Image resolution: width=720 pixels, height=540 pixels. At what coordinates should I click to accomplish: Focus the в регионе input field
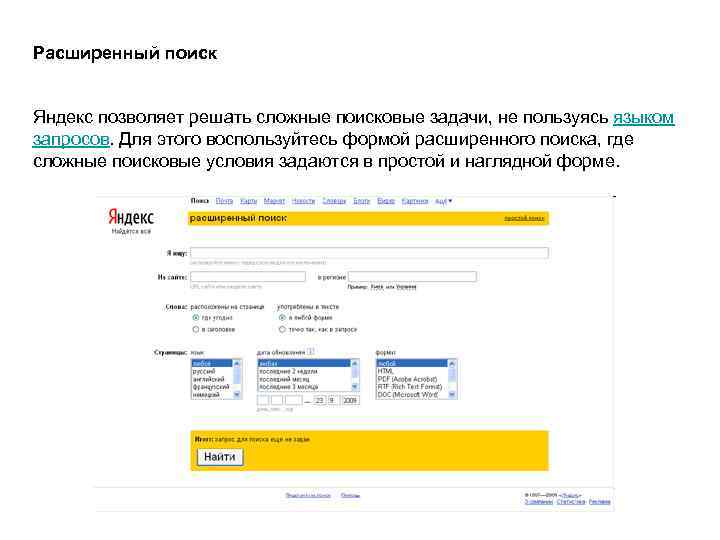point(412,276)
